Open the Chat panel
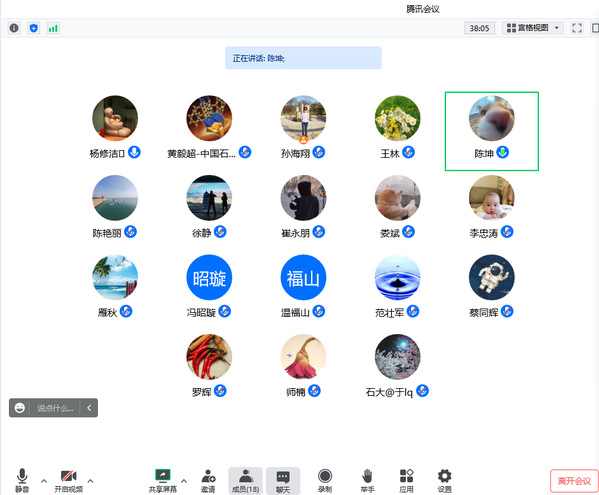Screen dimensions: 599x495 click(x=283, y=481)
